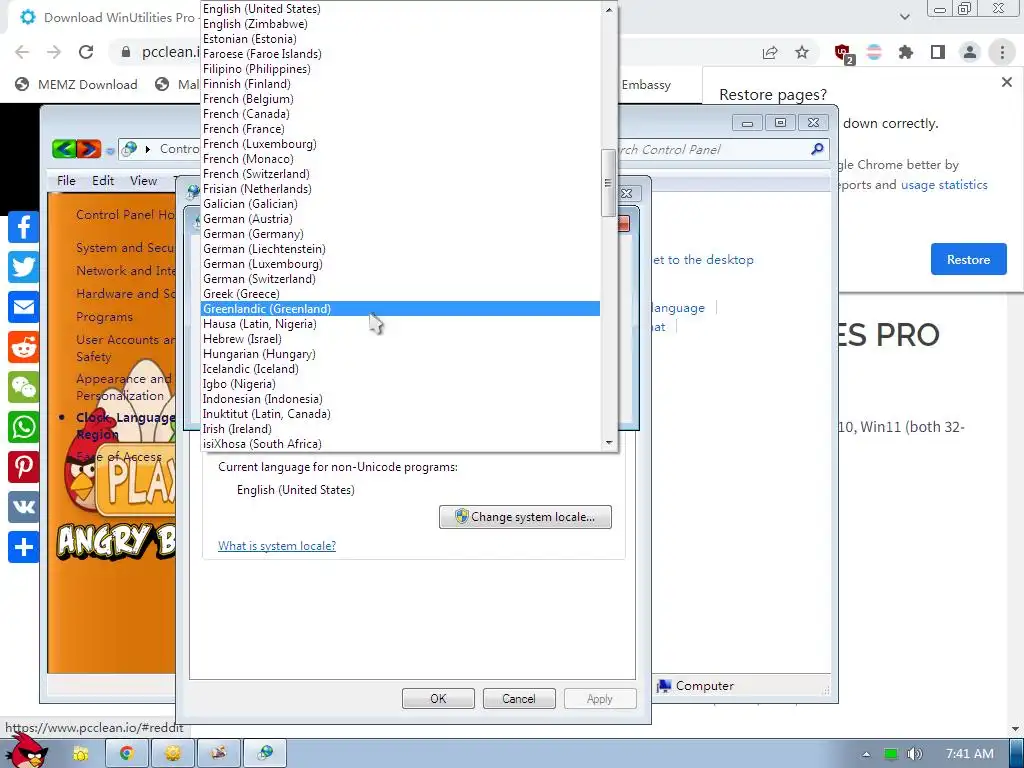1024x768 pixels.
Task: Open Chrome profile avatar
Action: [970, 52]
